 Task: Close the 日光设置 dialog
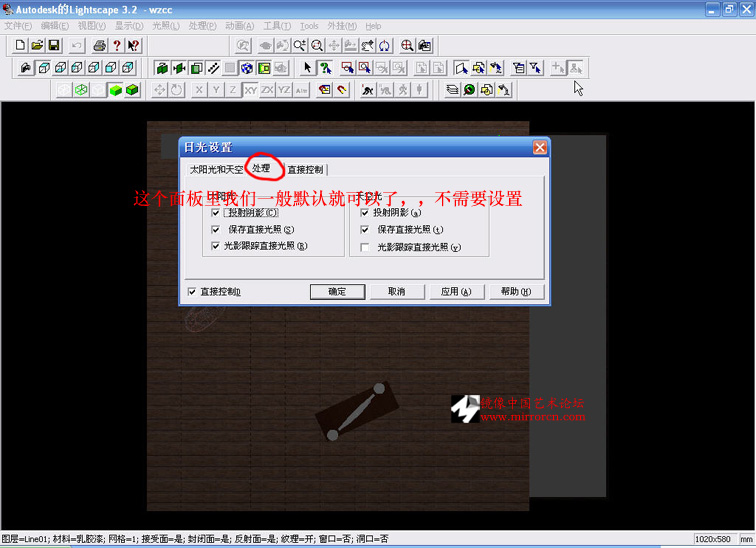[540, 147]
